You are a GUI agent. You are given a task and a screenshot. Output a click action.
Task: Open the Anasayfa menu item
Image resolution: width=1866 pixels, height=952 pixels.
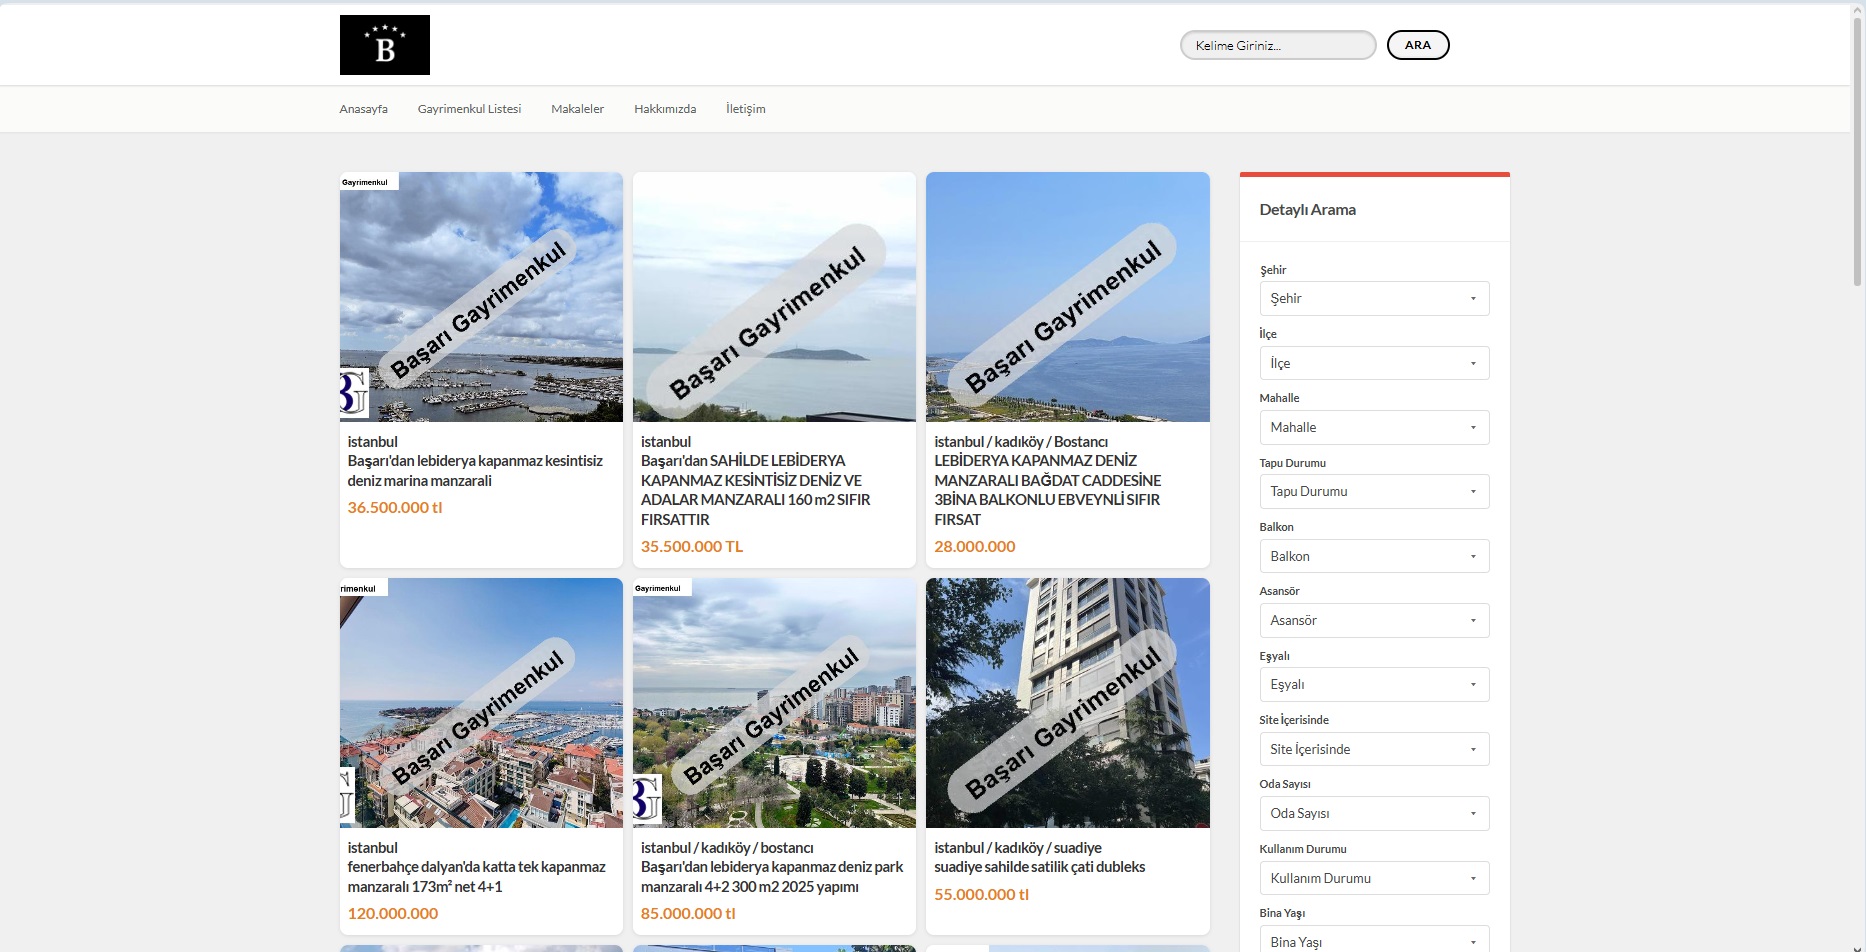pyautogui.click(x=363, y=109)
